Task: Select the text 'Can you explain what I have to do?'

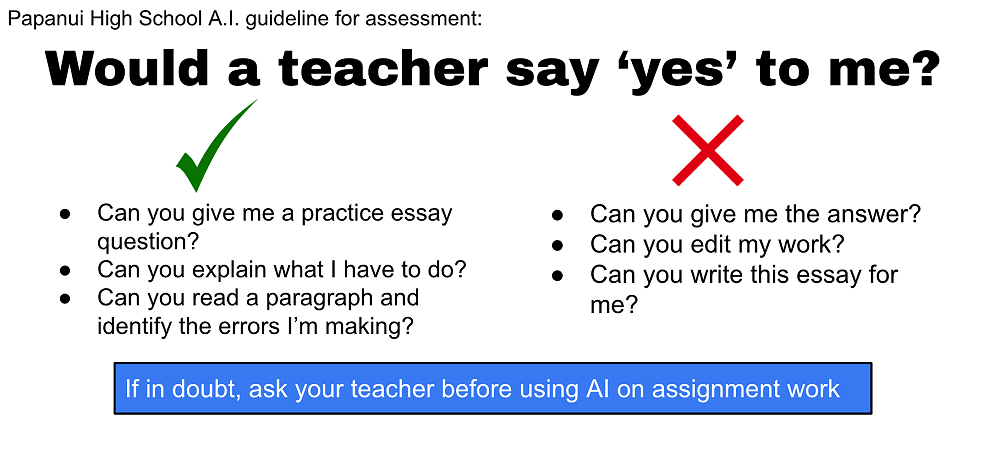Action: 281,270
